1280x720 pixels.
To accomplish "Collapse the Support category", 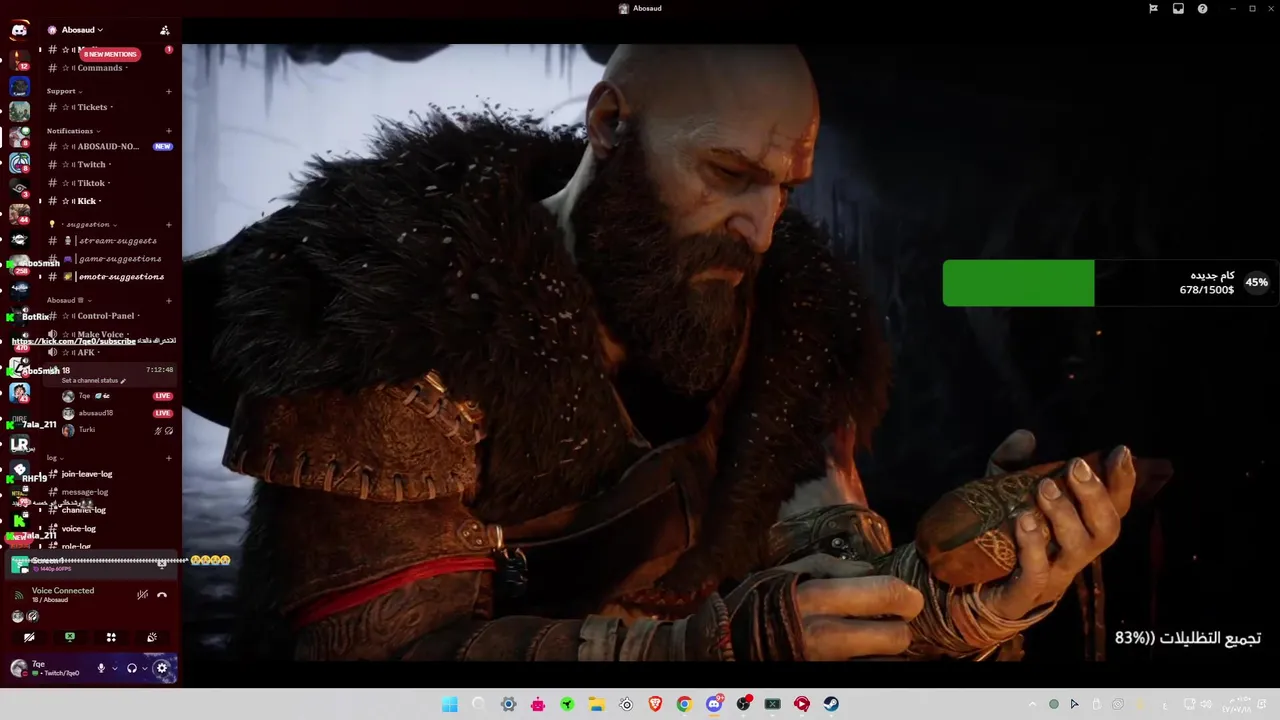I will 63,91.
